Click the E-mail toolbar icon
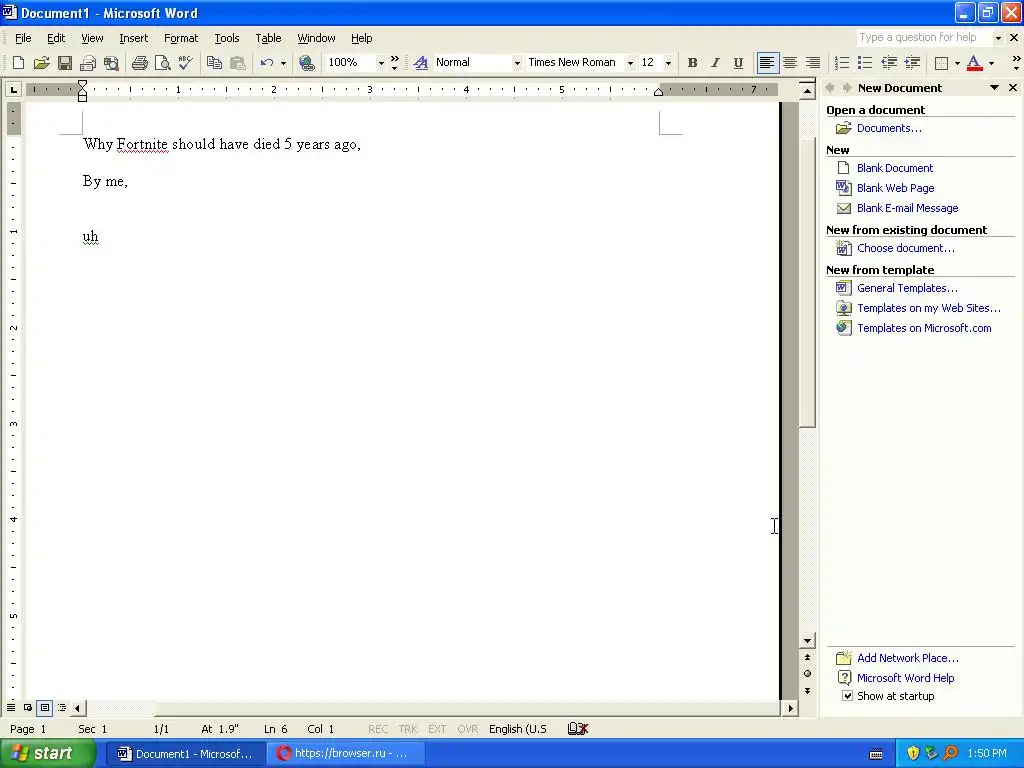The height and width of the screenshot is (768, 1024). click(88, 63)
